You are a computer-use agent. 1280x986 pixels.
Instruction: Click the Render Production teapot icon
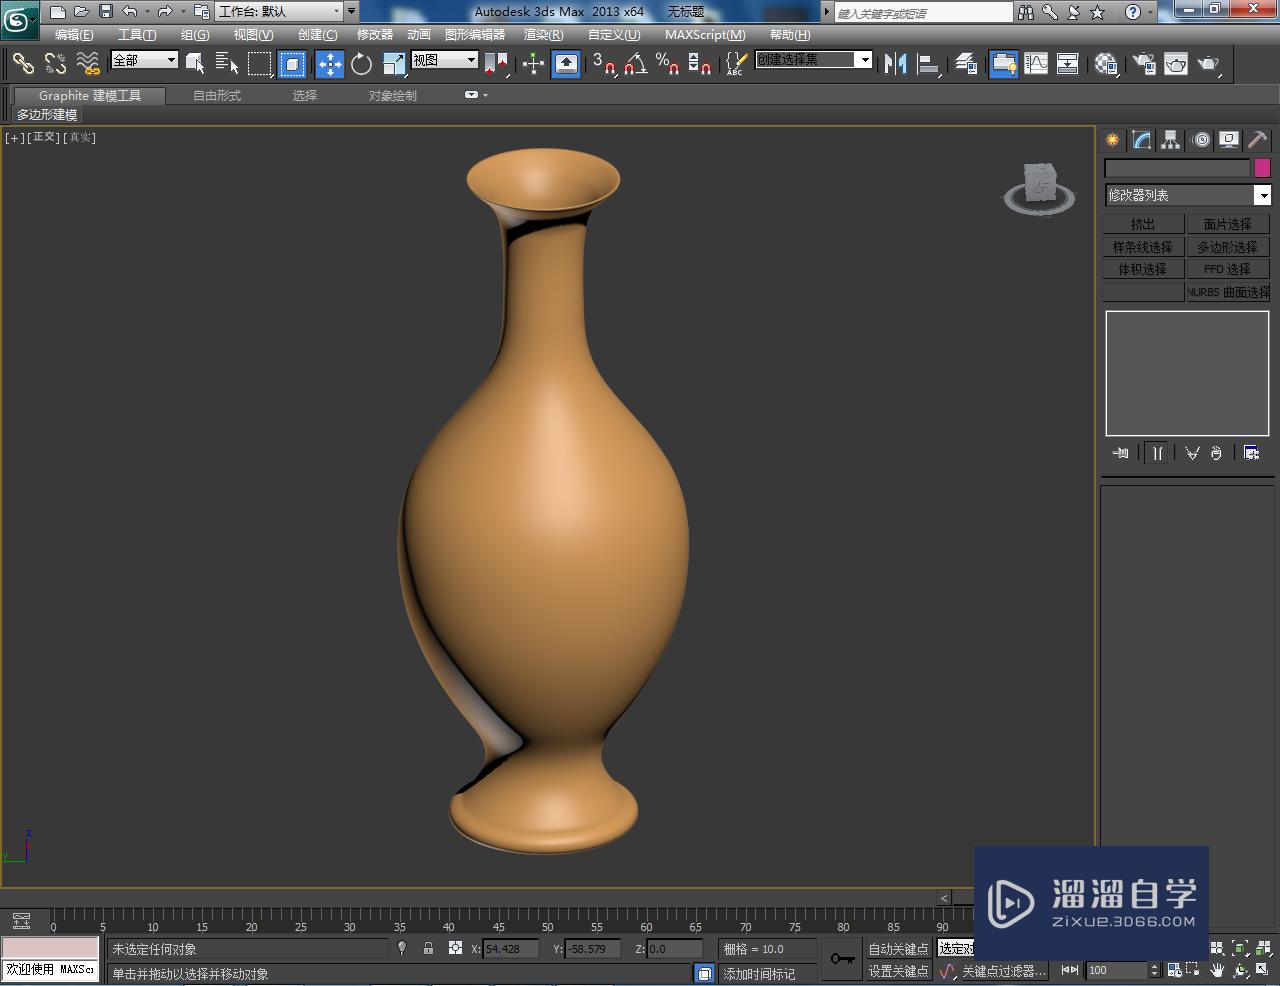coord(1209,64)
